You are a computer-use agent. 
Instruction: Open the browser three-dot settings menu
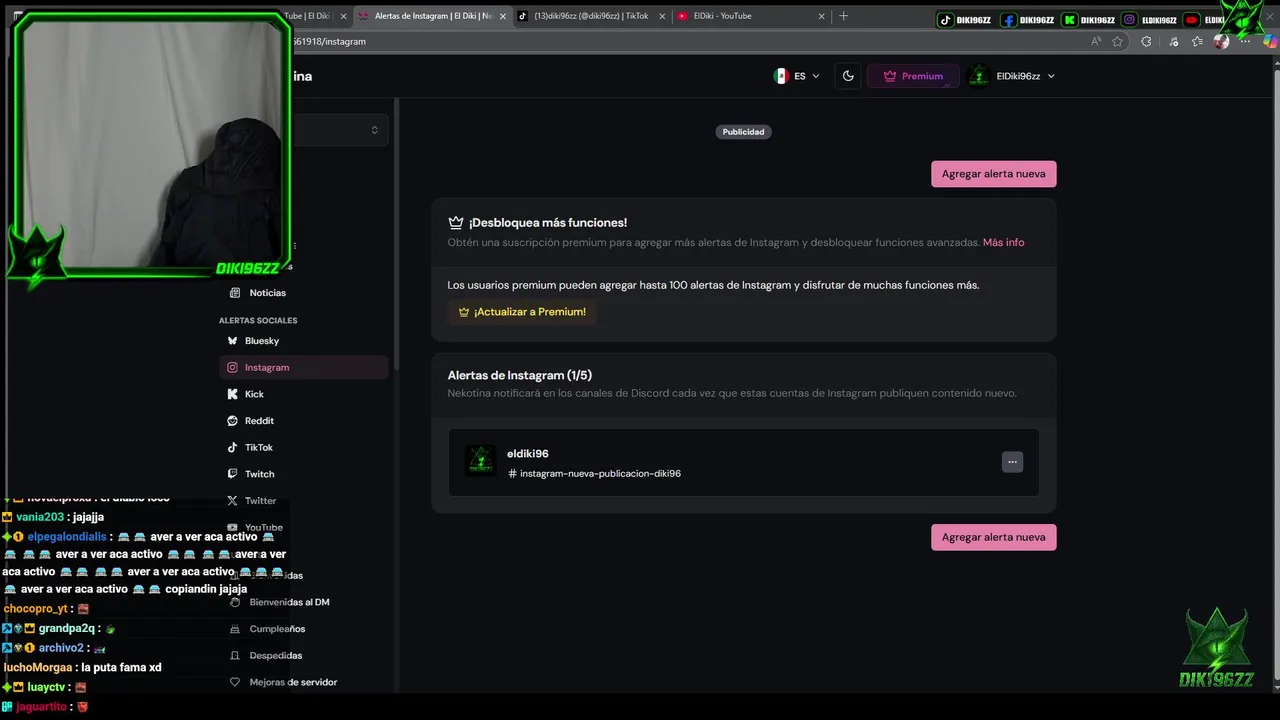pos(1245,42)
